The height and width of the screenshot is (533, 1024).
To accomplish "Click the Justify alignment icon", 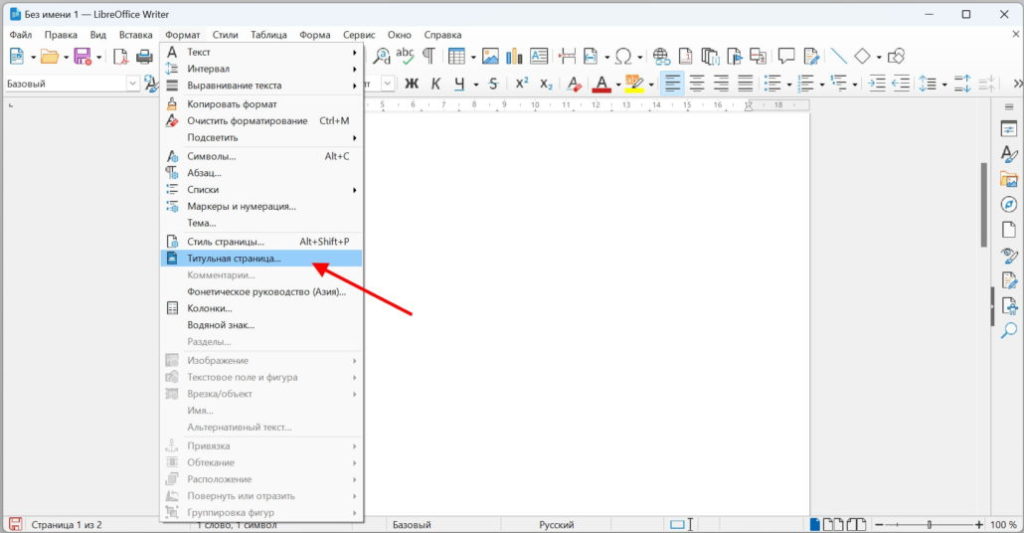I will pyautogui.click(x=745, y=84).
